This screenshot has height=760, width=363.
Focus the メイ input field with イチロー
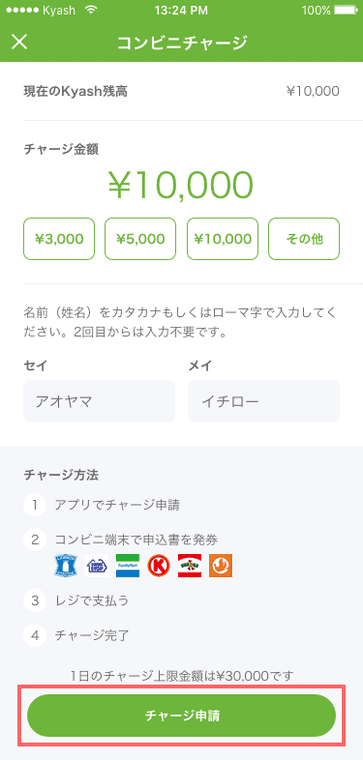click(264, 401)
